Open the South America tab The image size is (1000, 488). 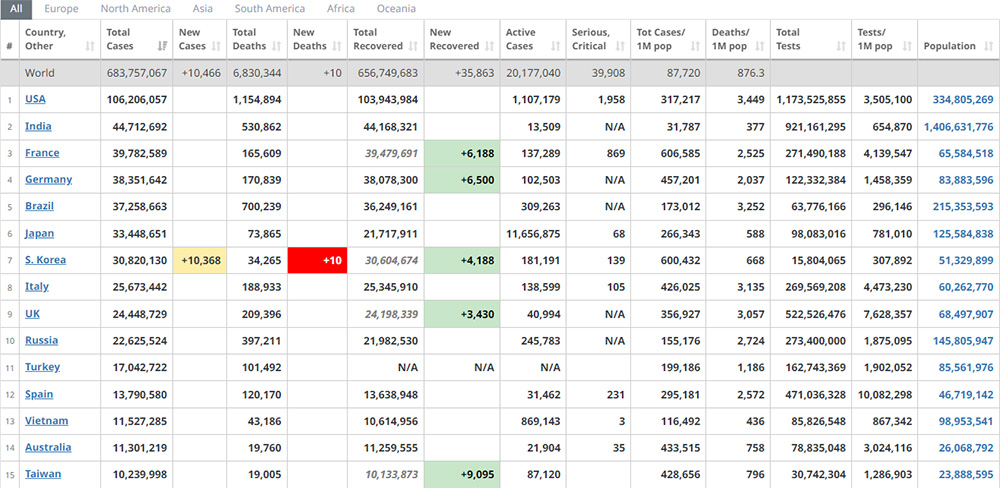click(270, 9)
